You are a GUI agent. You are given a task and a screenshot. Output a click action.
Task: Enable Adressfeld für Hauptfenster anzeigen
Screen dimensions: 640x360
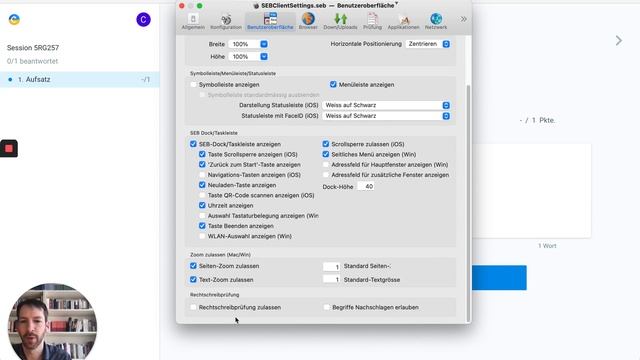click(326, 164)
